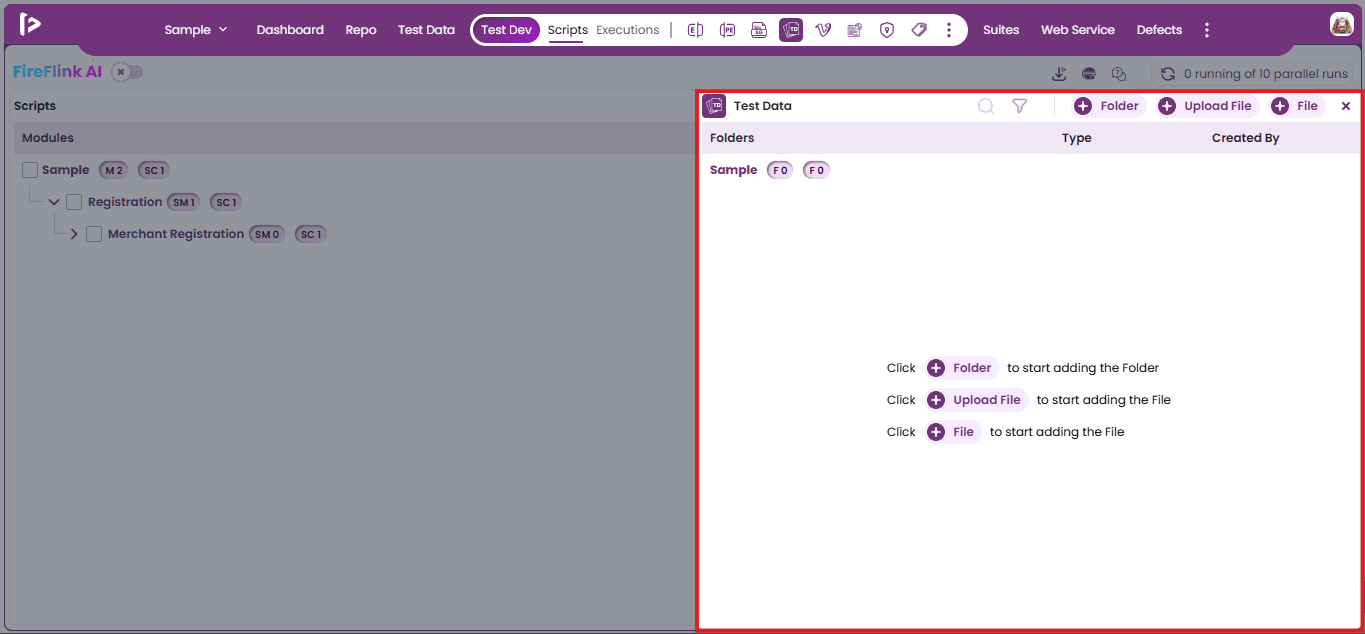The image size is (1365, 634).
Task: Click the Folders column header
Action: 732,138
